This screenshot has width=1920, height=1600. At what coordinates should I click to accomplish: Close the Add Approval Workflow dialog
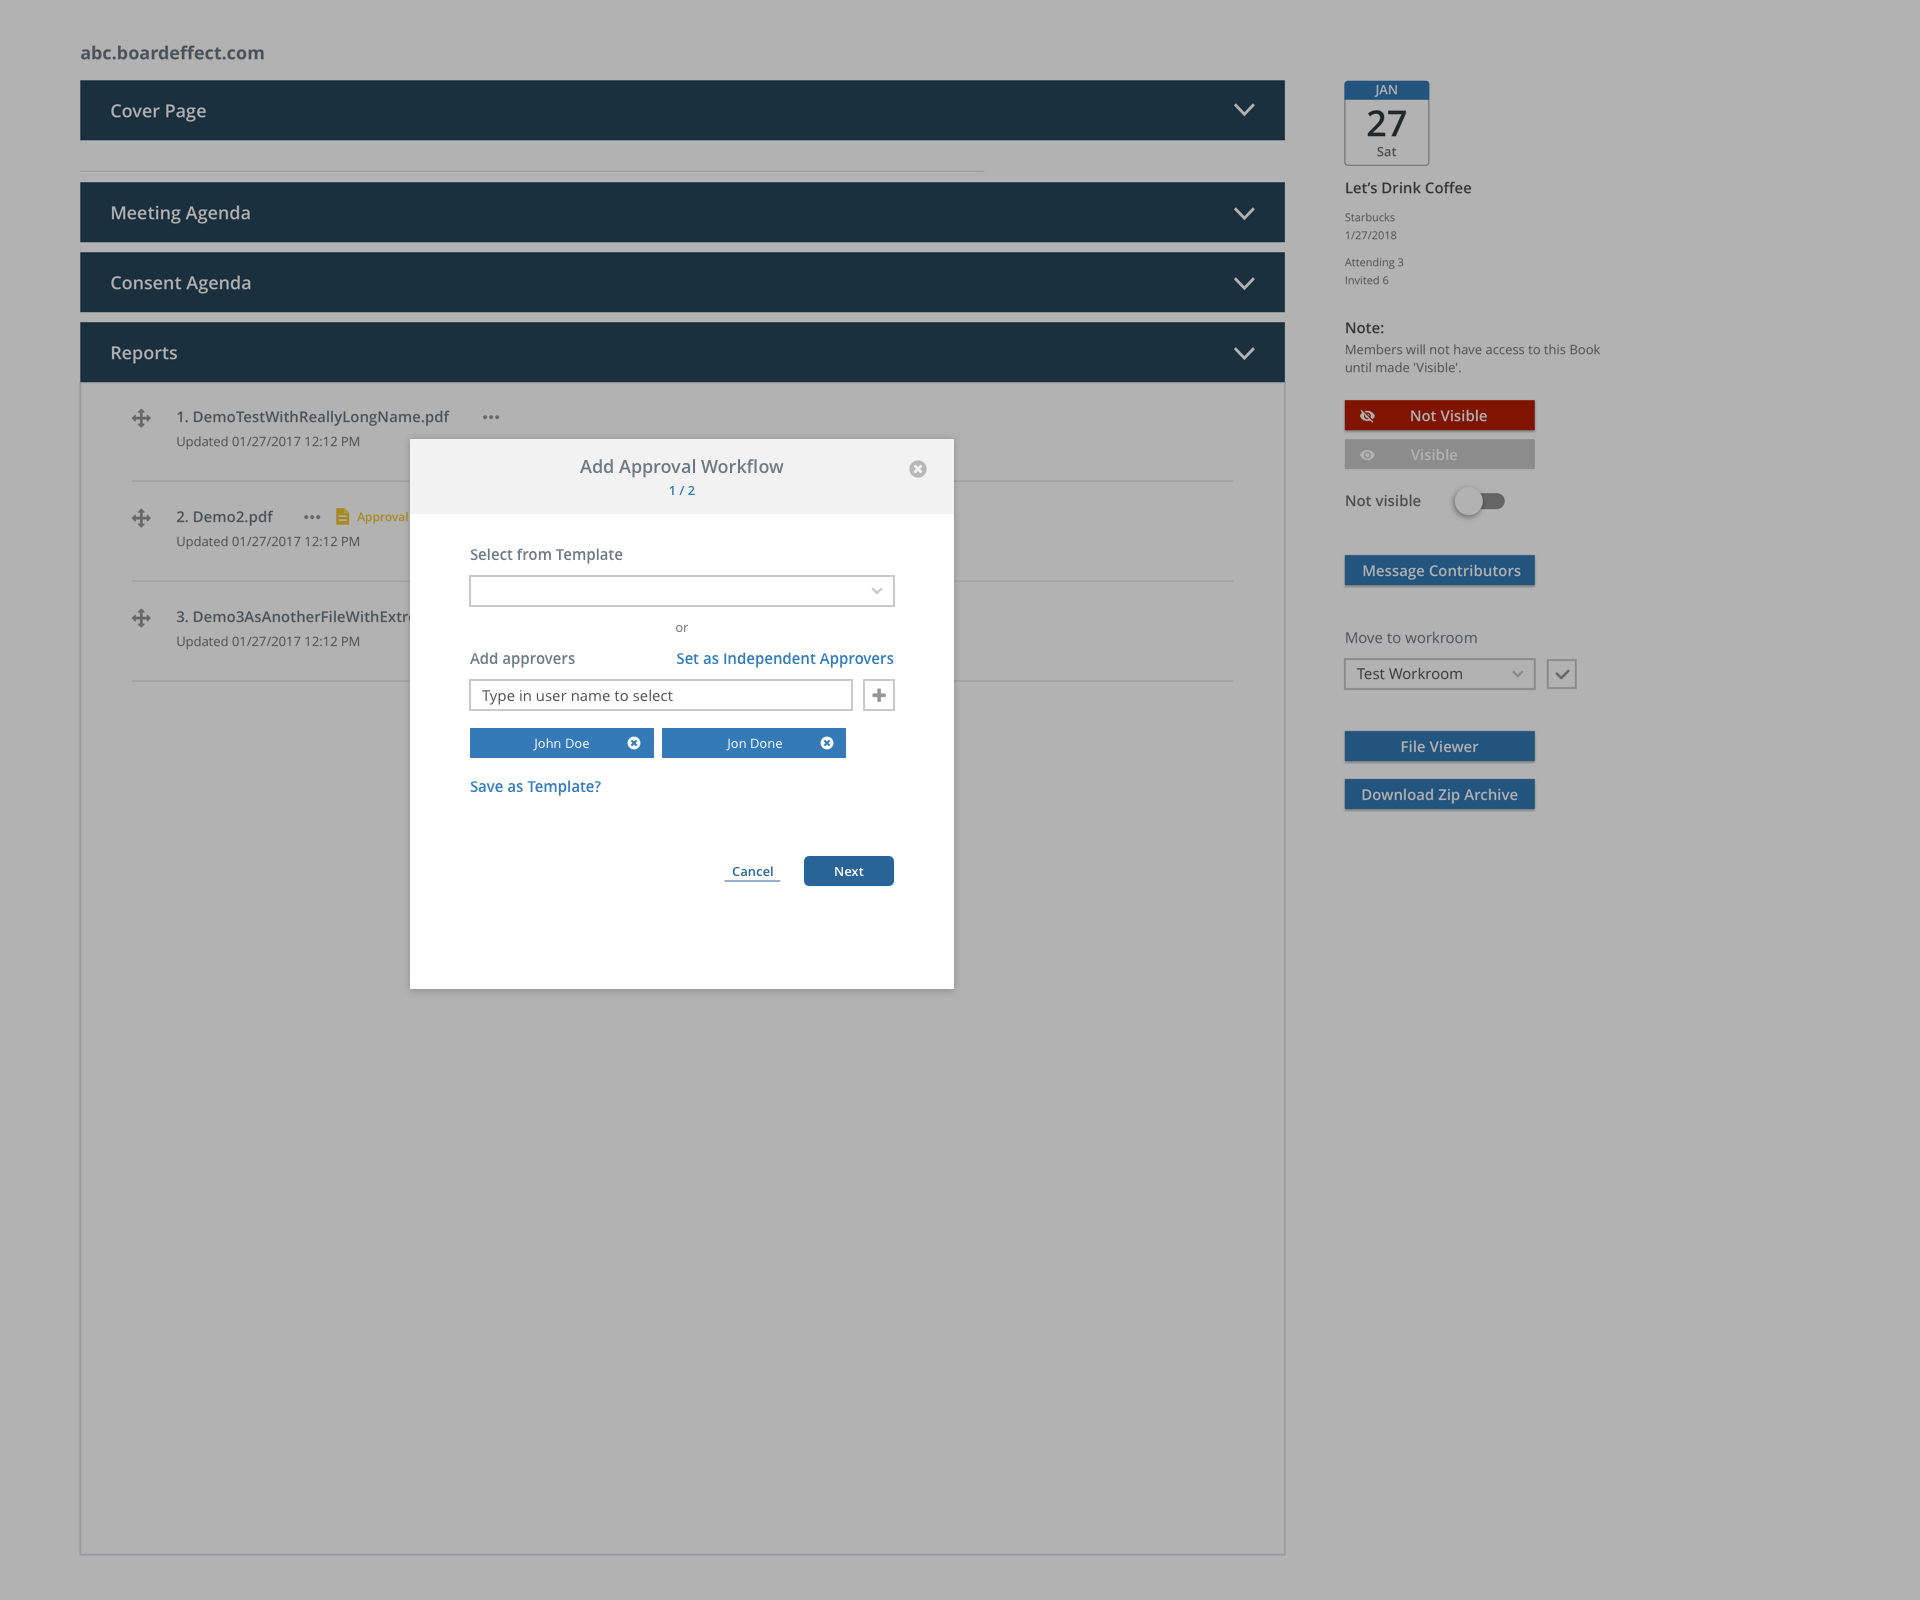point(917,469)
